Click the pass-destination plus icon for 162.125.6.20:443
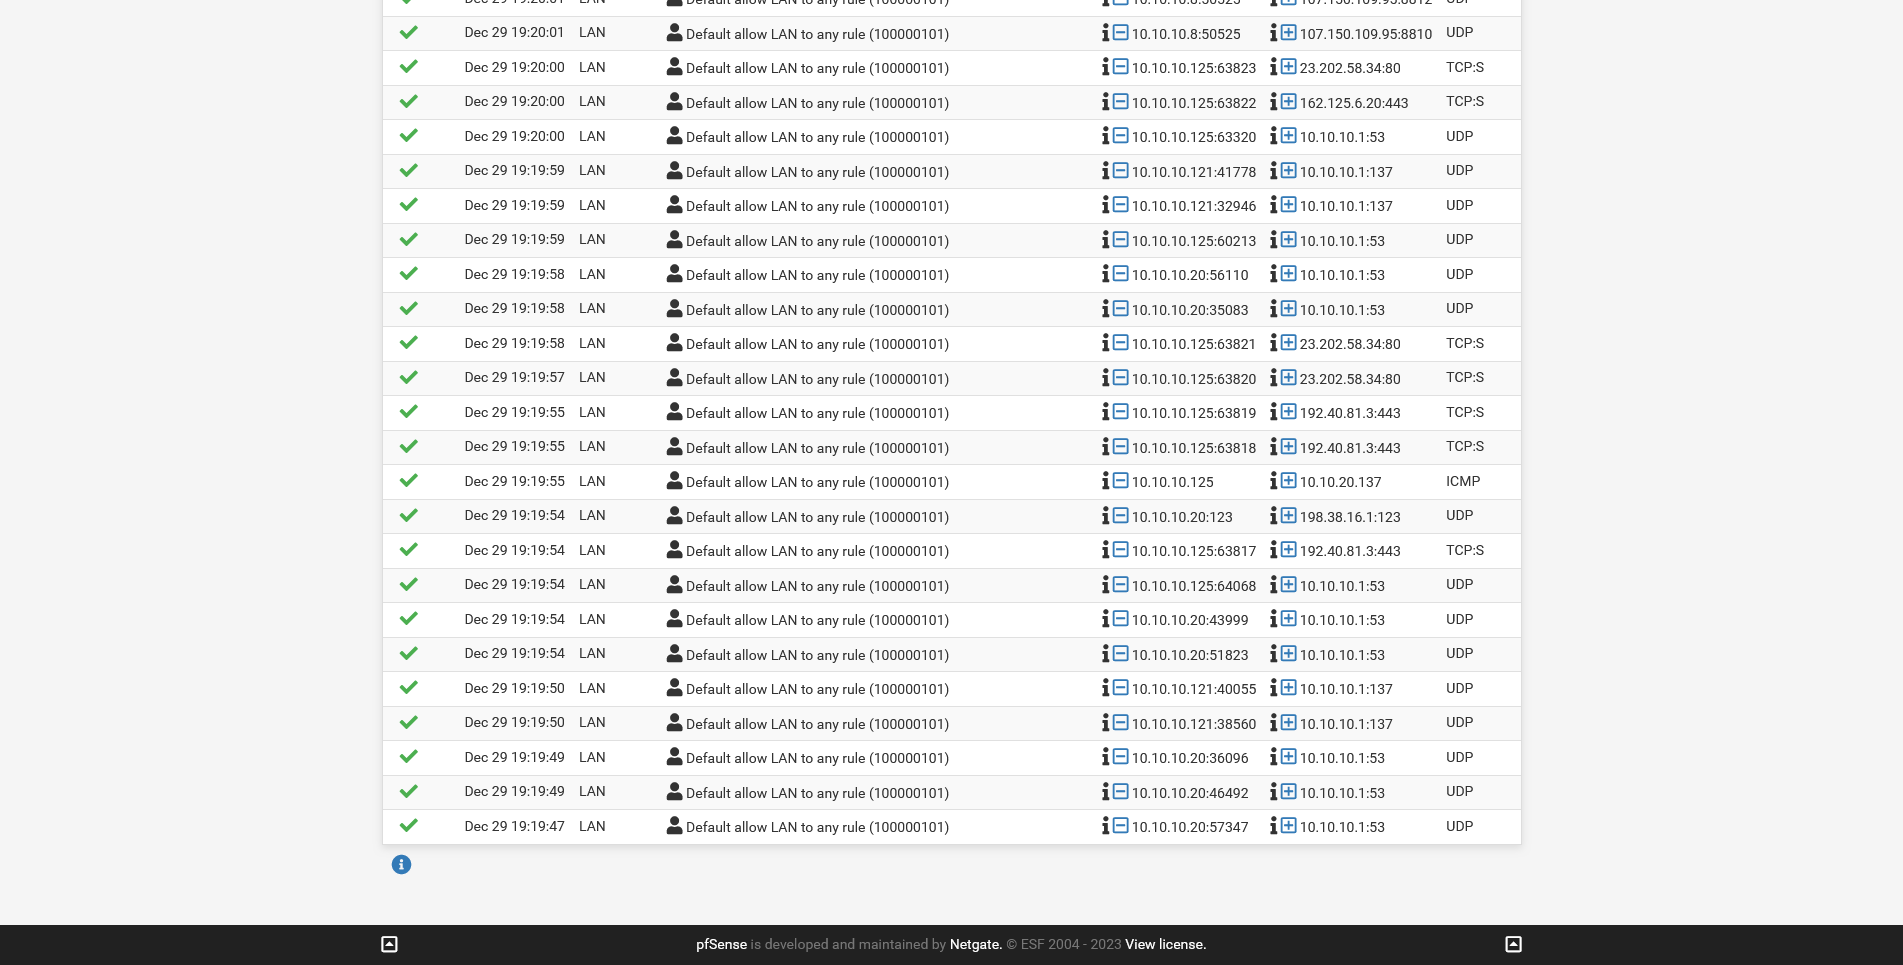Viewport: 1903px width, 965px height. coord(1289,102)
